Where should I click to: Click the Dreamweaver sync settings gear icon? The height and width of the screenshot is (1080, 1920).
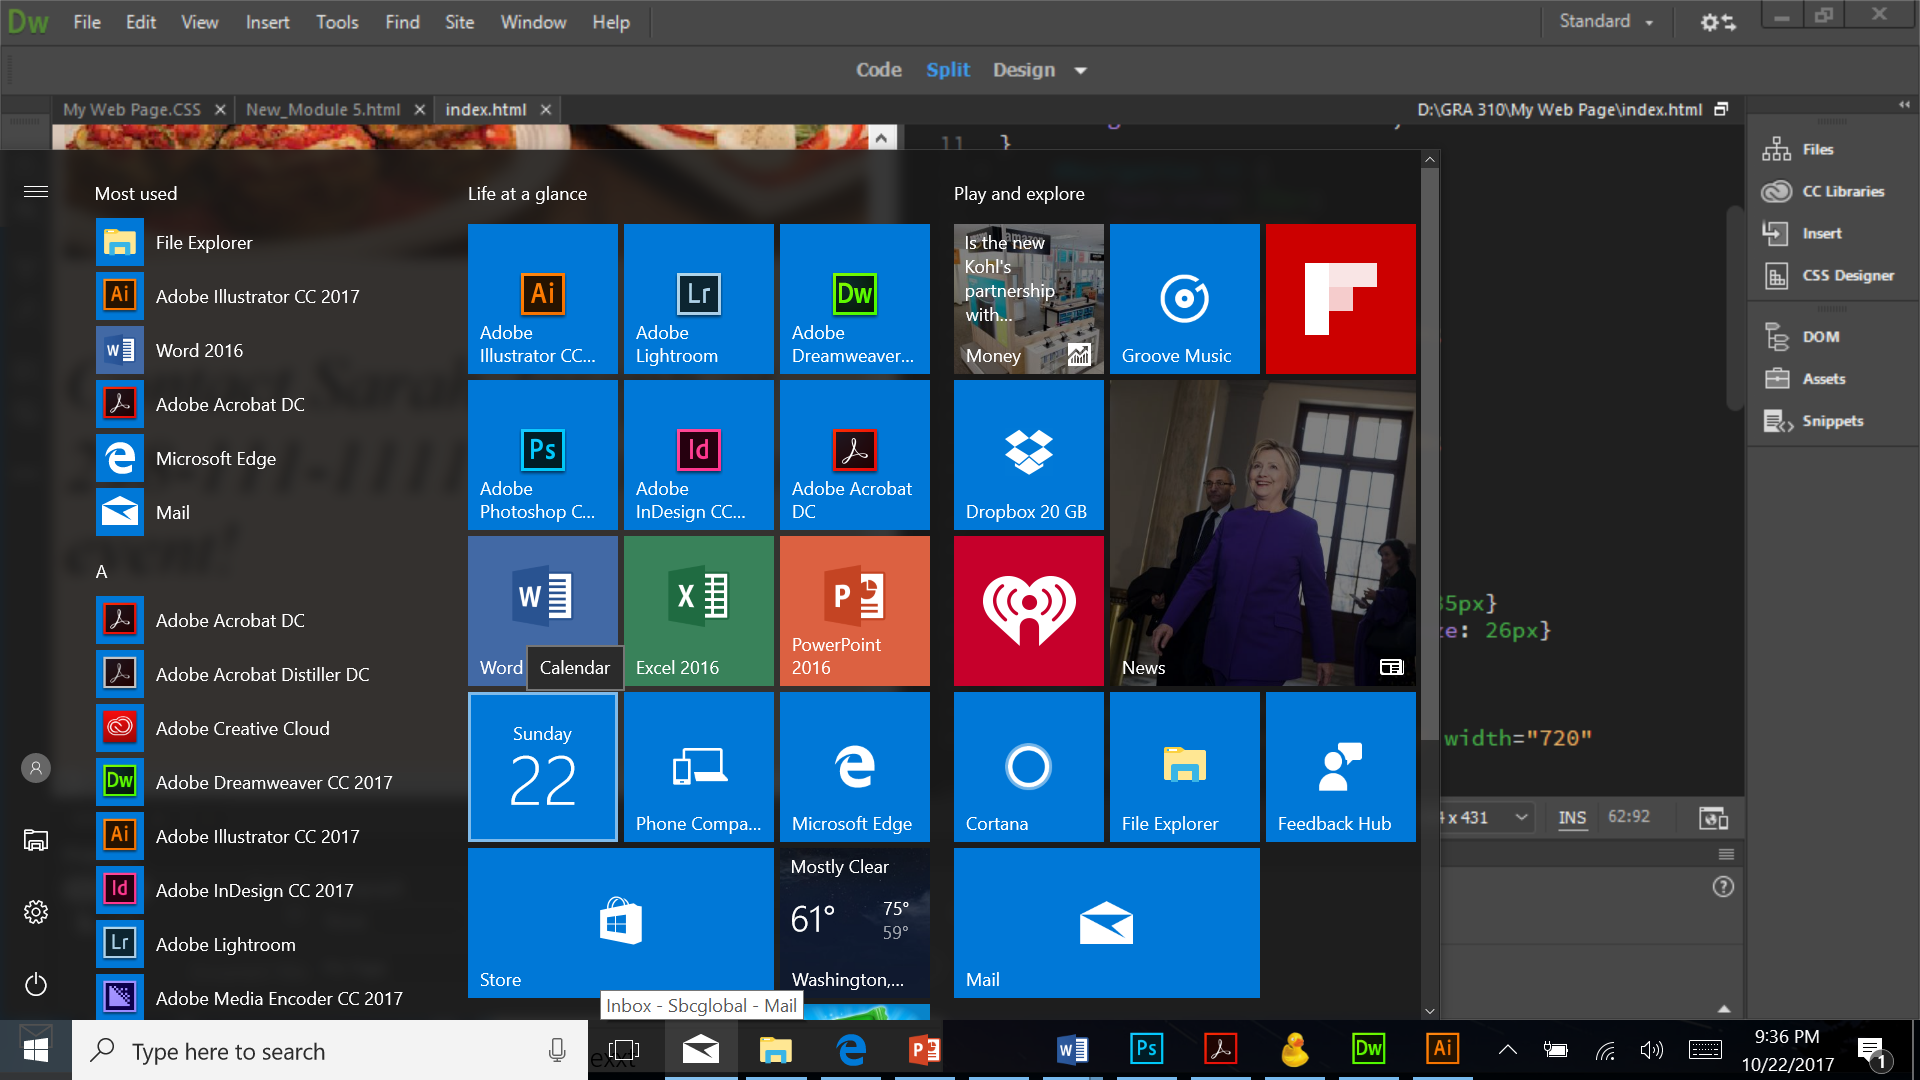pyautogui.click(x=1718, y=22)
